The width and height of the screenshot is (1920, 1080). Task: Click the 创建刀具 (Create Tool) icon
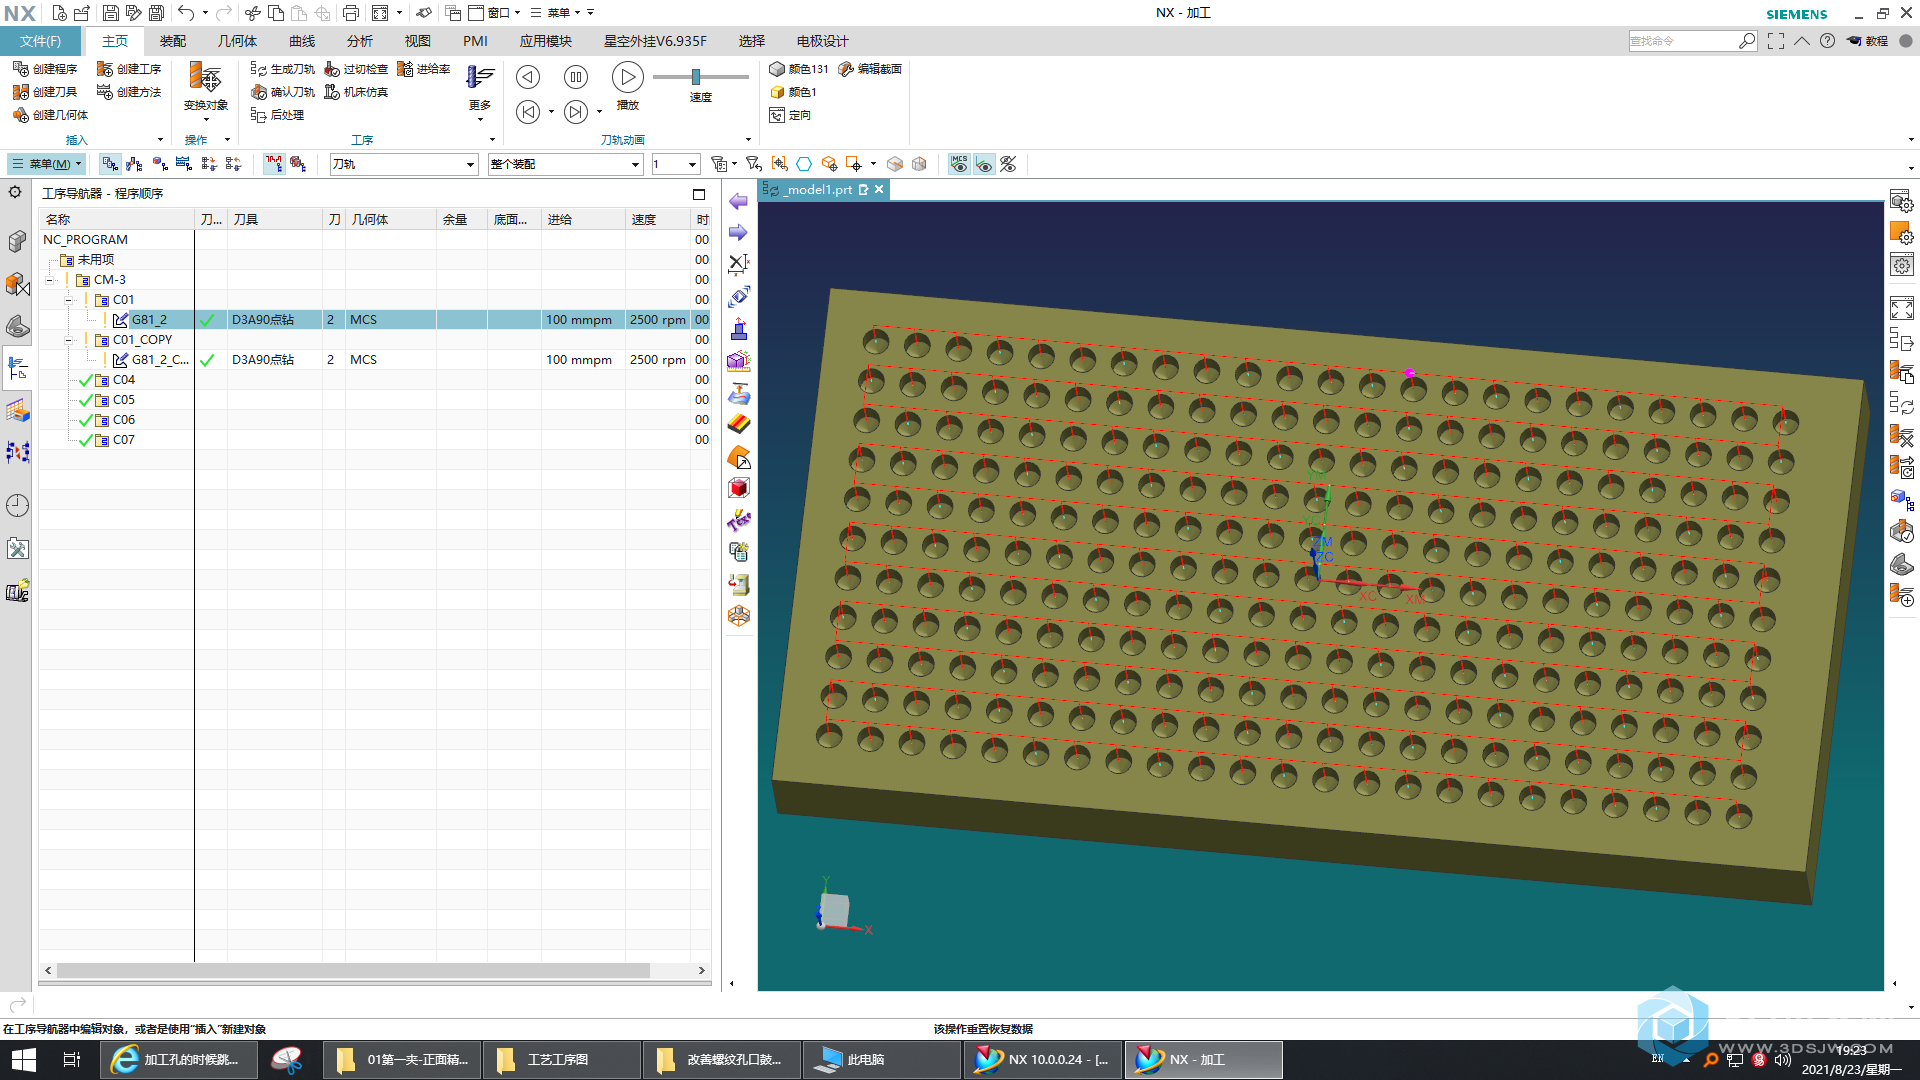coord(21,92)
